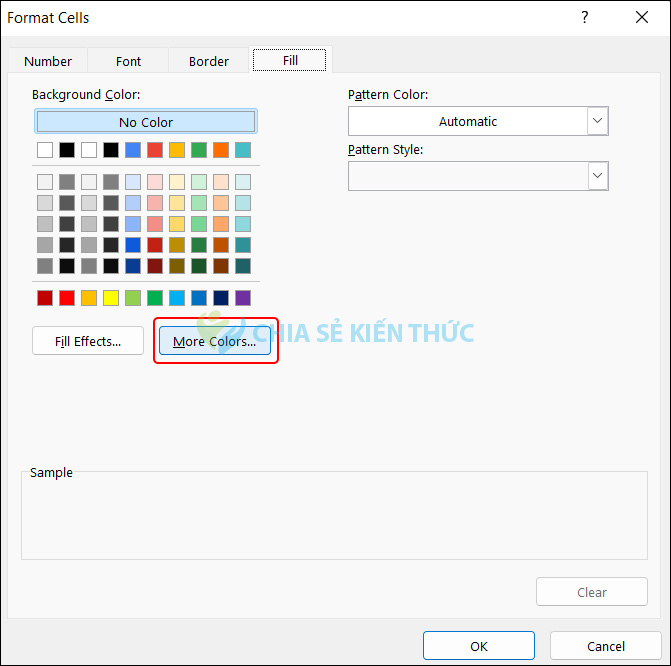Select orange in bottom standard colors row
This screenshot has width=671, height=666.
89,298
